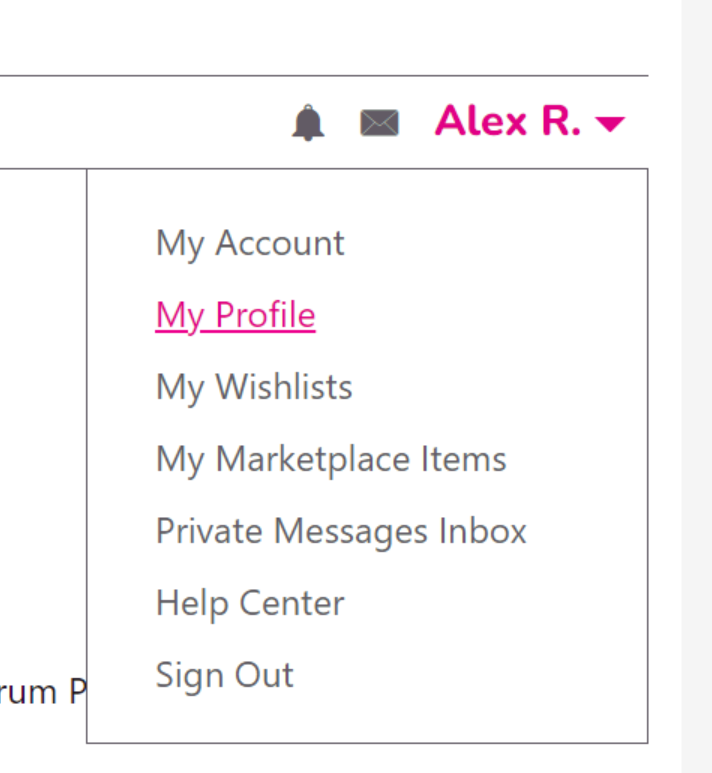This screenshot has height=773, width=712.
Task: Click the pink caret beside Alex R.
Action: tap(609, 124)
